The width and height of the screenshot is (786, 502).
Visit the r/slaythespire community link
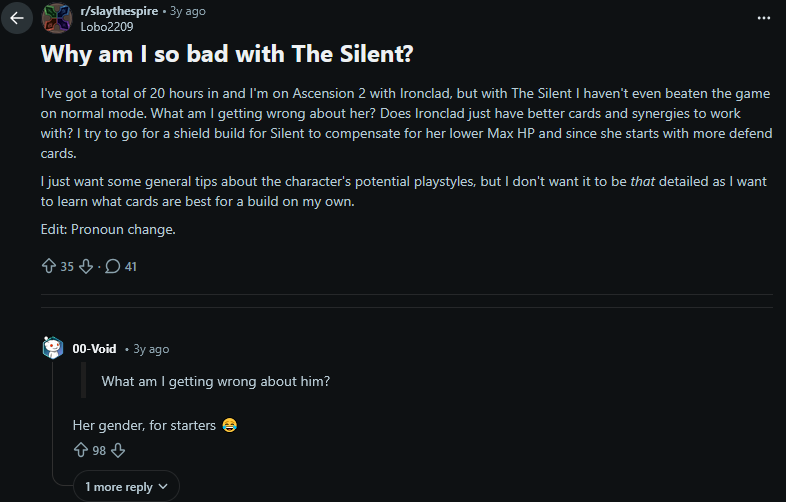tap(119, 11)
